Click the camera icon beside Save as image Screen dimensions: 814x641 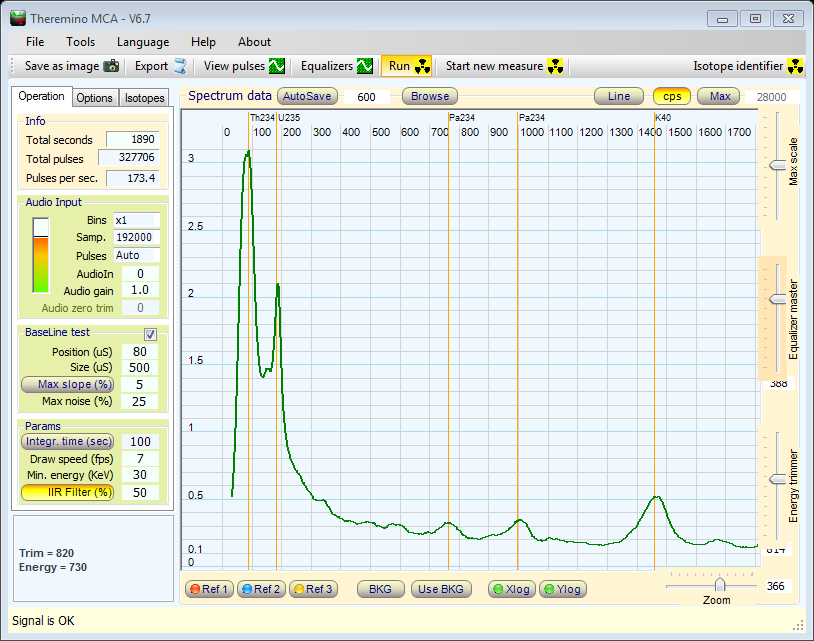pyautogui.click(x=111, y=67)
